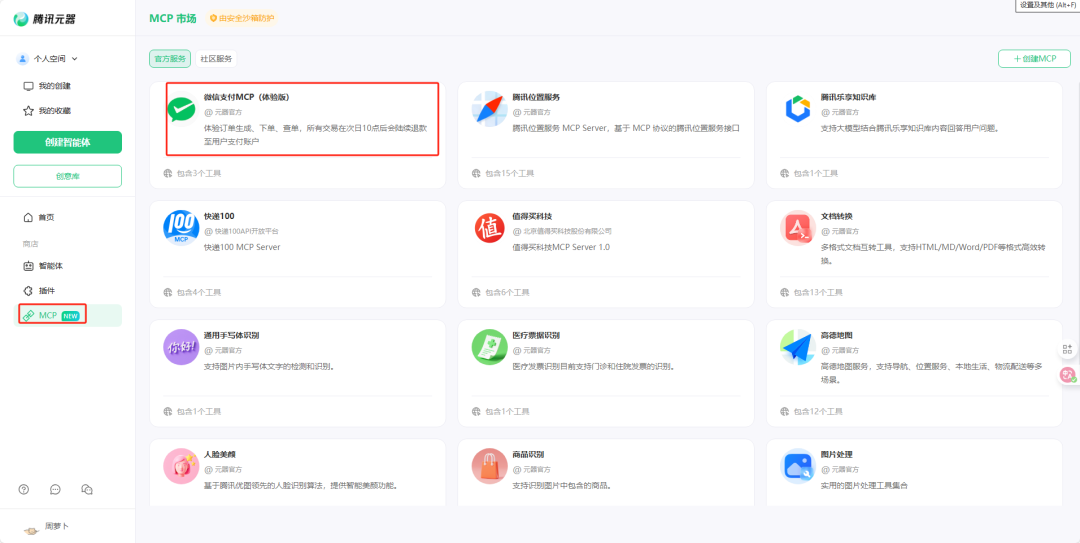Image resolution: width=1080 pixels, height=543 pixels.
Task: Open help via question mark icon
Action: click(x=24, y=489)
